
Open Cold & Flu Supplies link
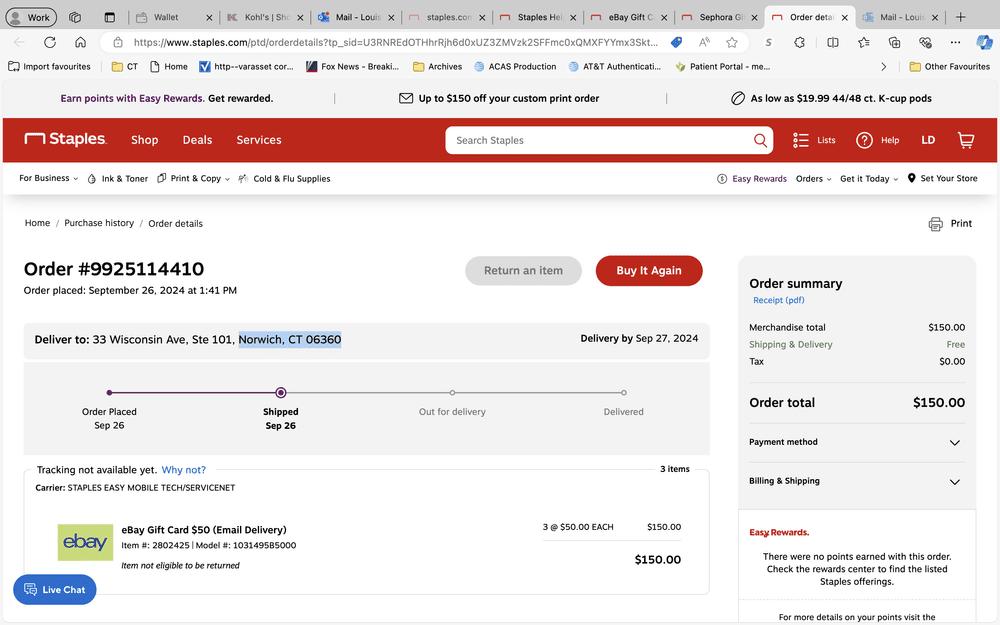pos(284,179)
